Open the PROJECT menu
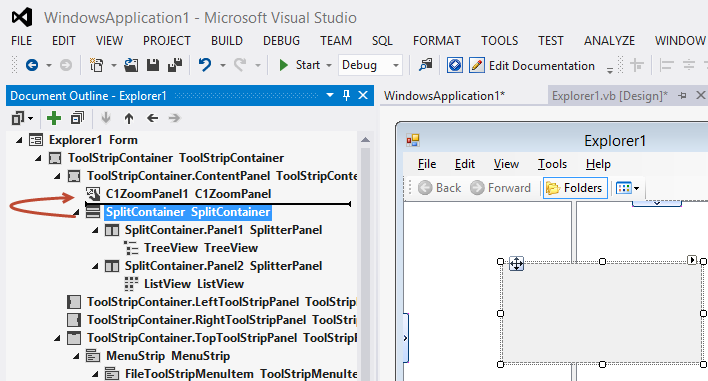This screenshot has height=381, width=708. [x=167, y=41]
